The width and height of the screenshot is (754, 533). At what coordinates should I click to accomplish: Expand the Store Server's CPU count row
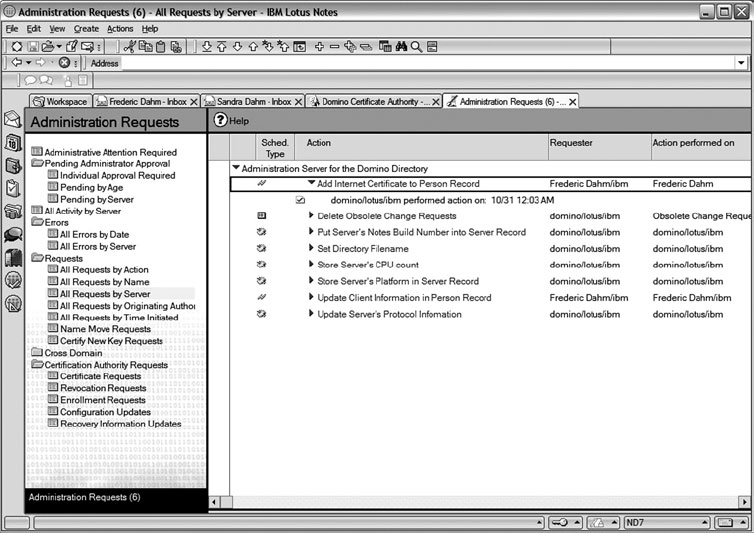[311, 264]
